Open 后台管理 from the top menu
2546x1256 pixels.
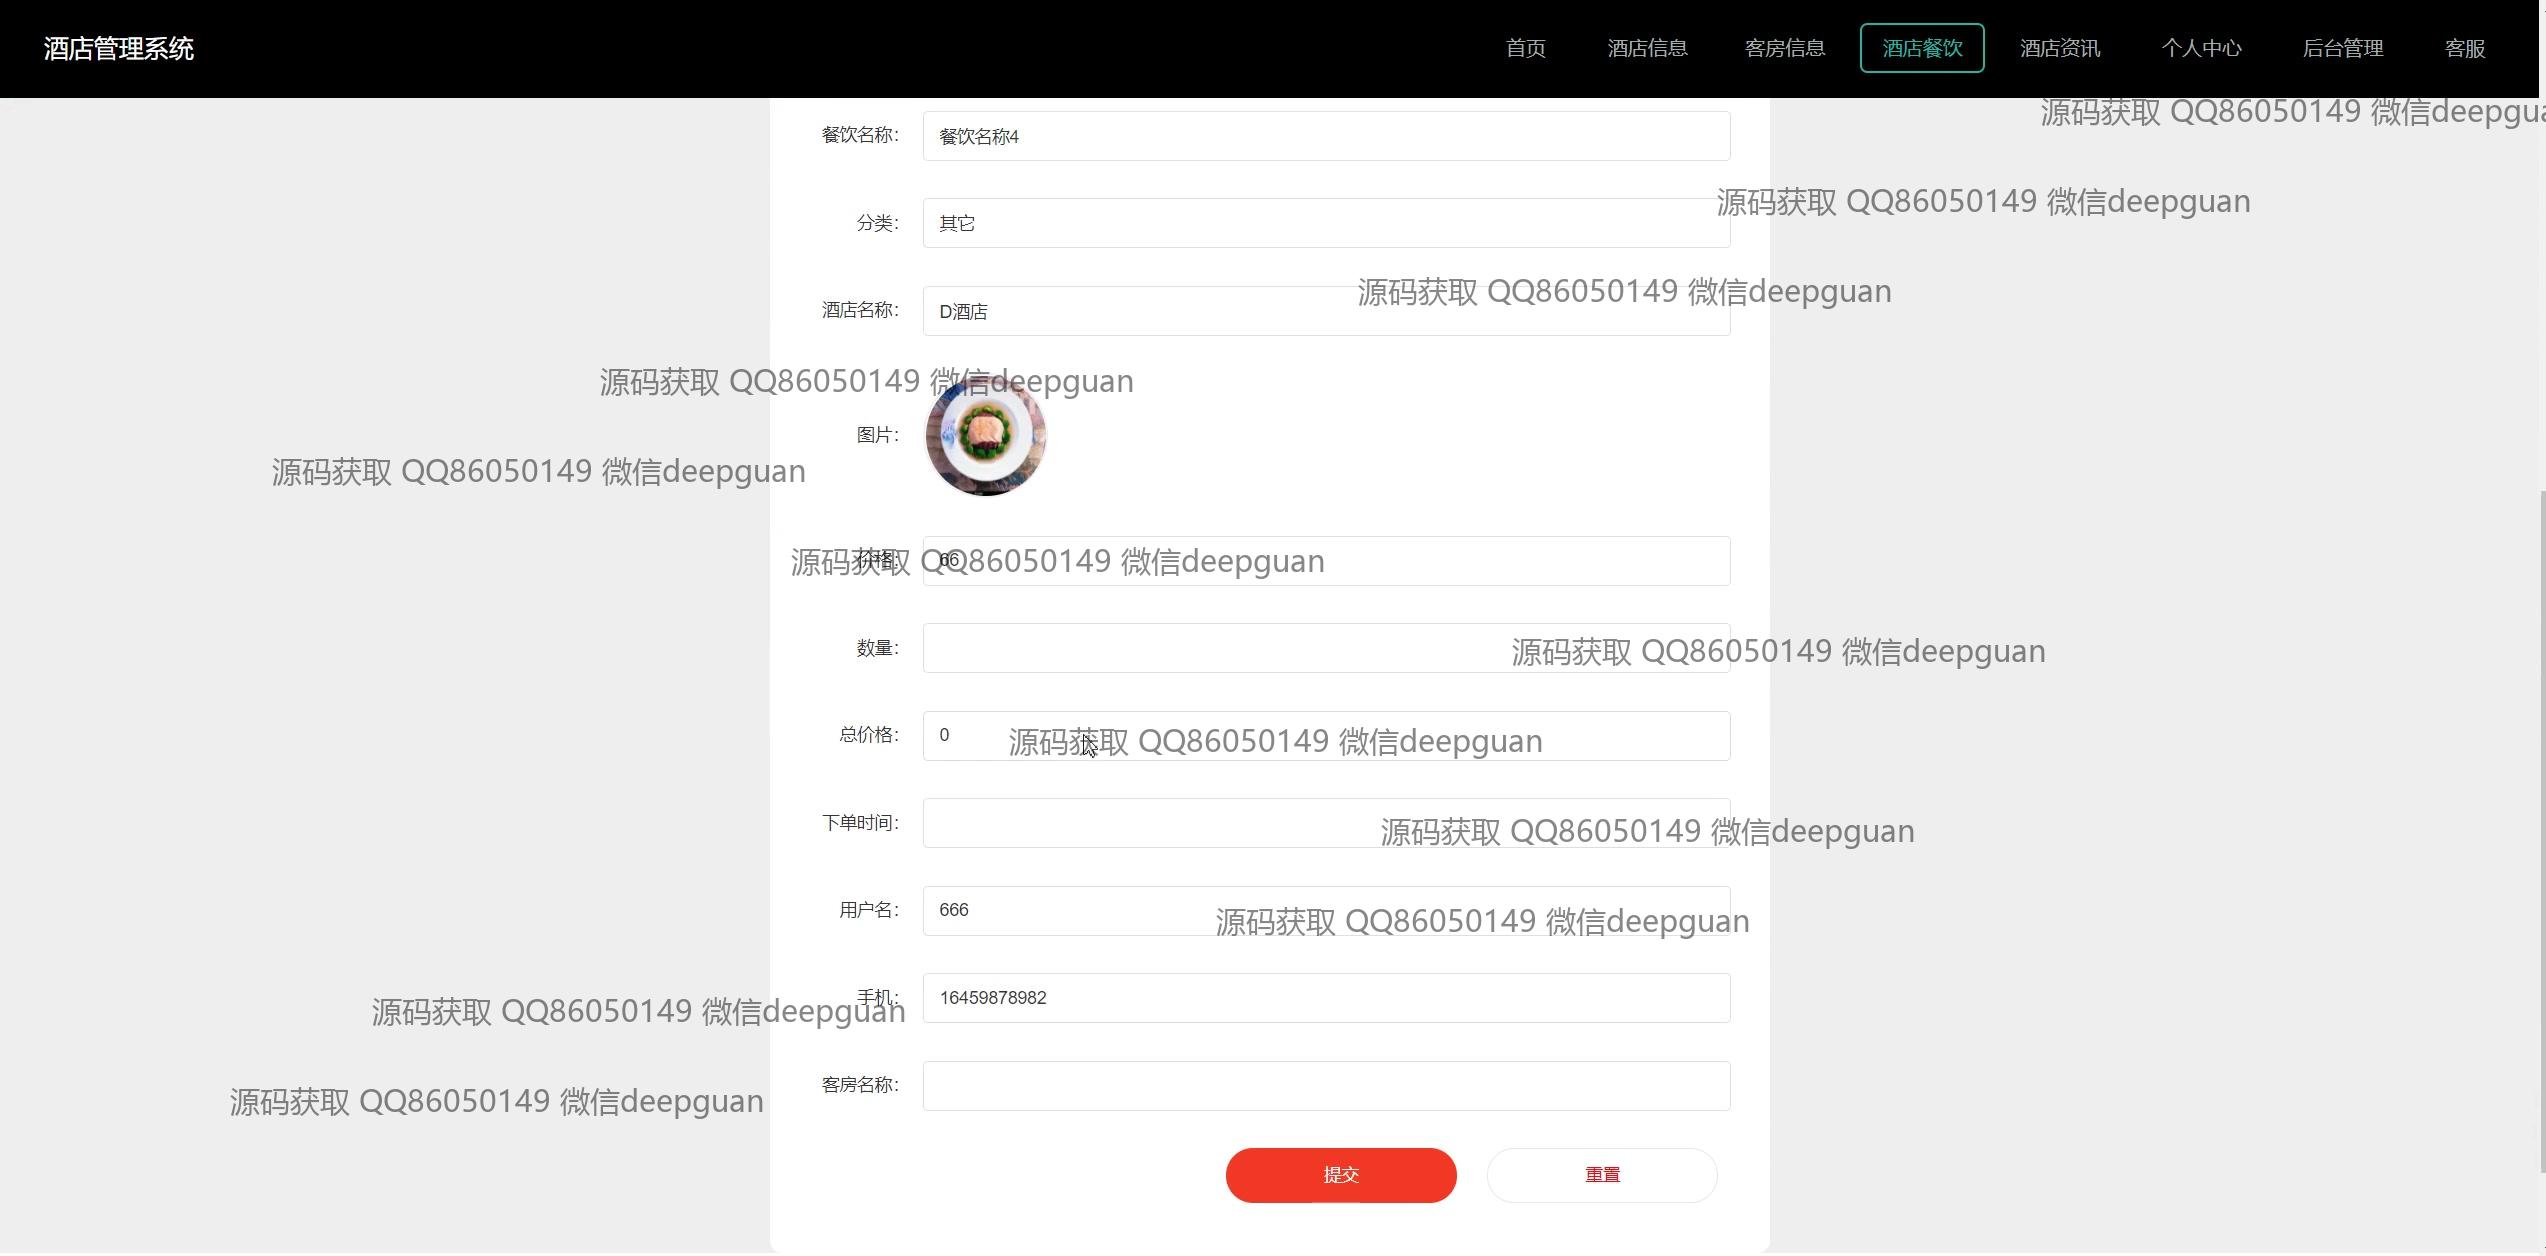coord(2342,48)
